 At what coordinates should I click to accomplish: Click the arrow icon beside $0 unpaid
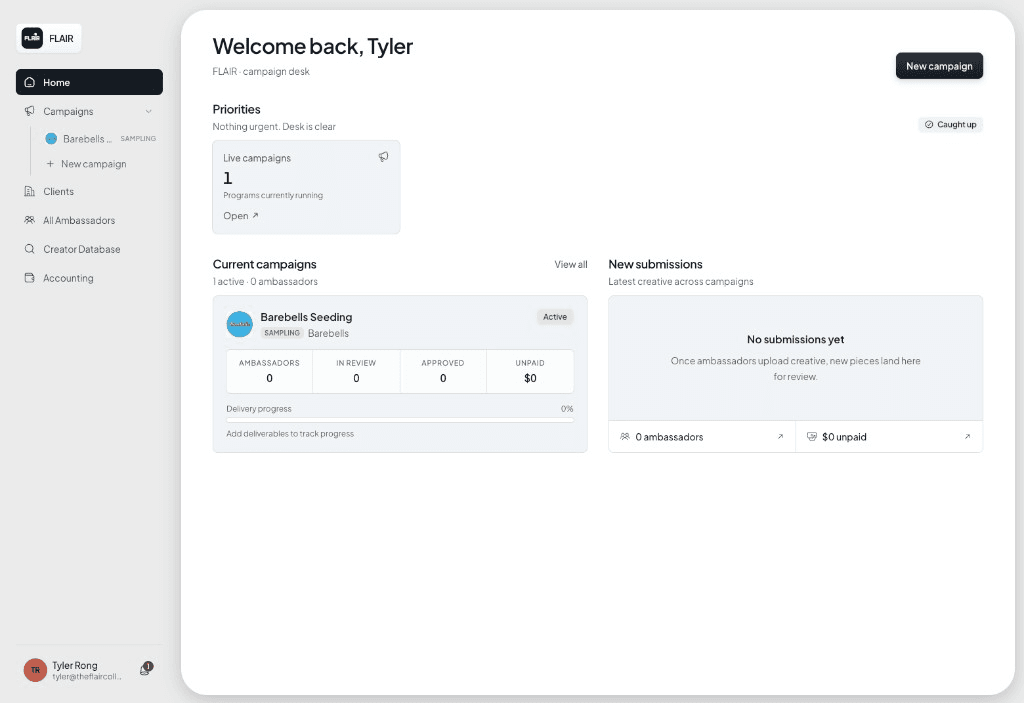tap(967, 436)
